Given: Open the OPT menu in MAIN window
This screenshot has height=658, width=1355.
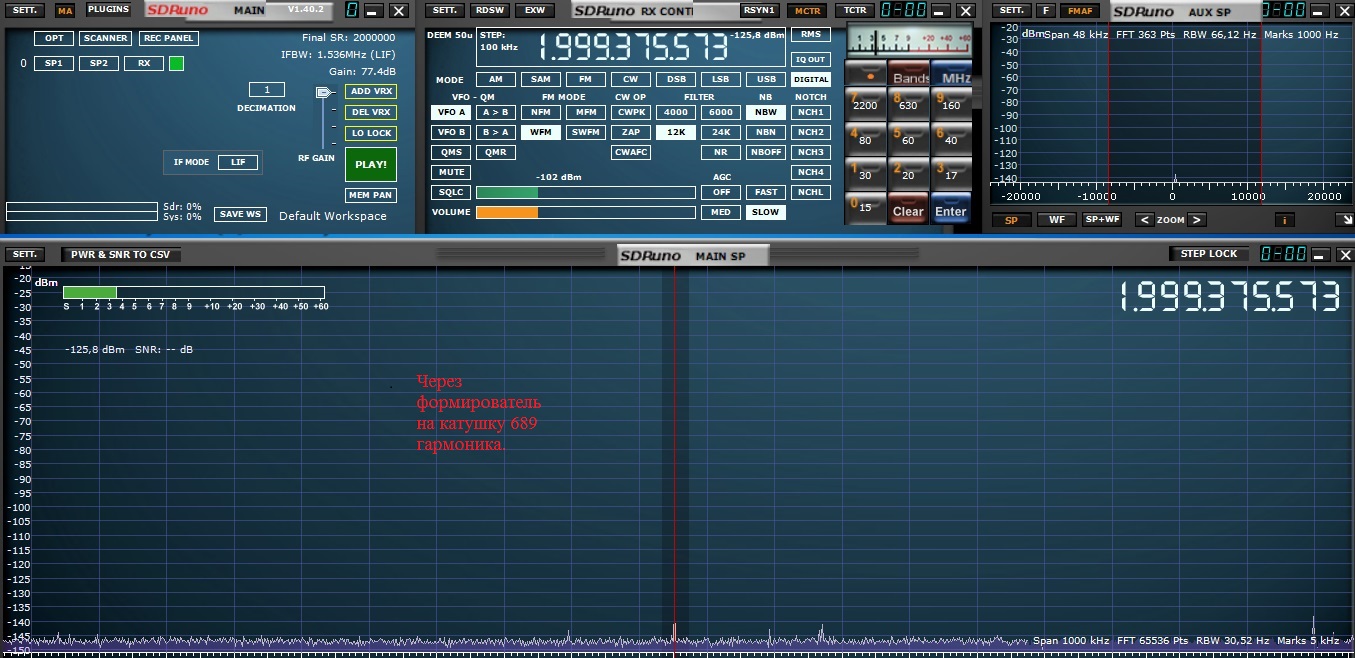Looking at the screenshot, I should tap(53, 38).
